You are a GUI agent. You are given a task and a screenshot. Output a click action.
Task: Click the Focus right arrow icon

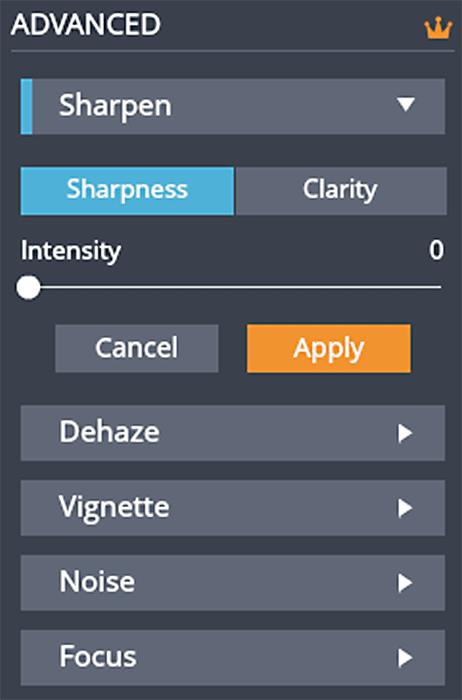coord(405,658)
